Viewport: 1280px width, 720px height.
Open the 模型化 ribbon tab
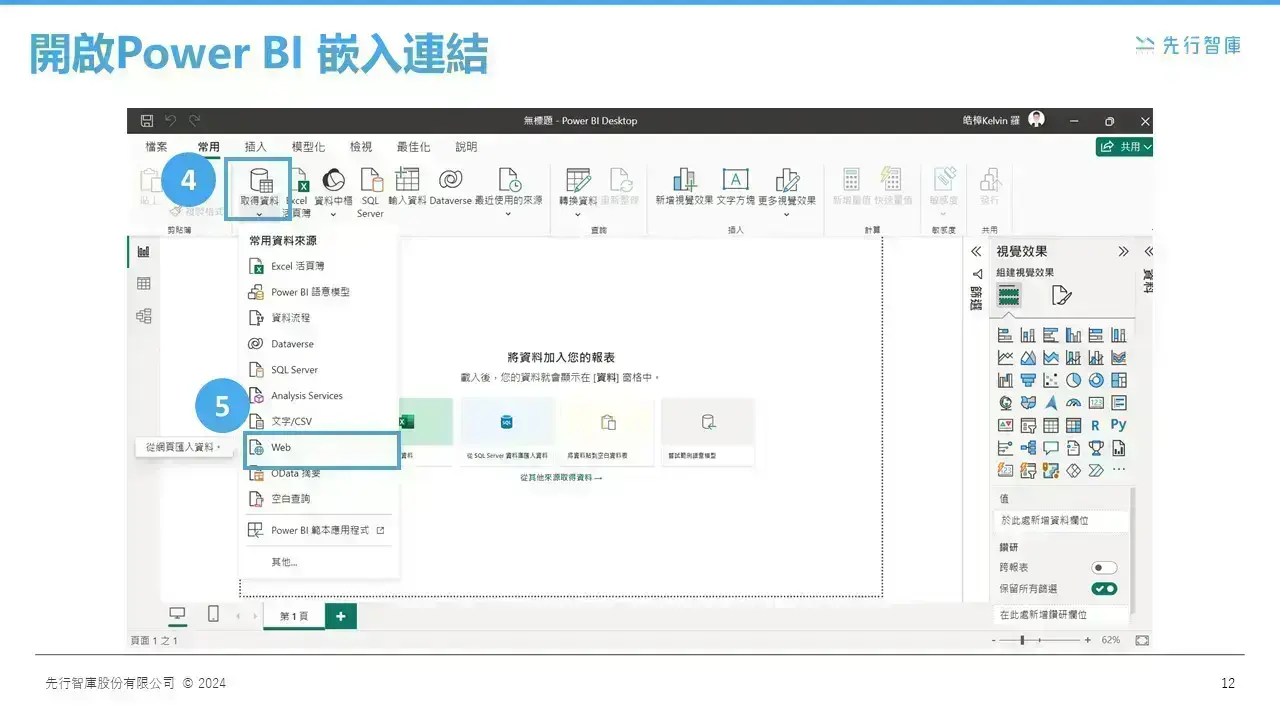click(308, 146)
